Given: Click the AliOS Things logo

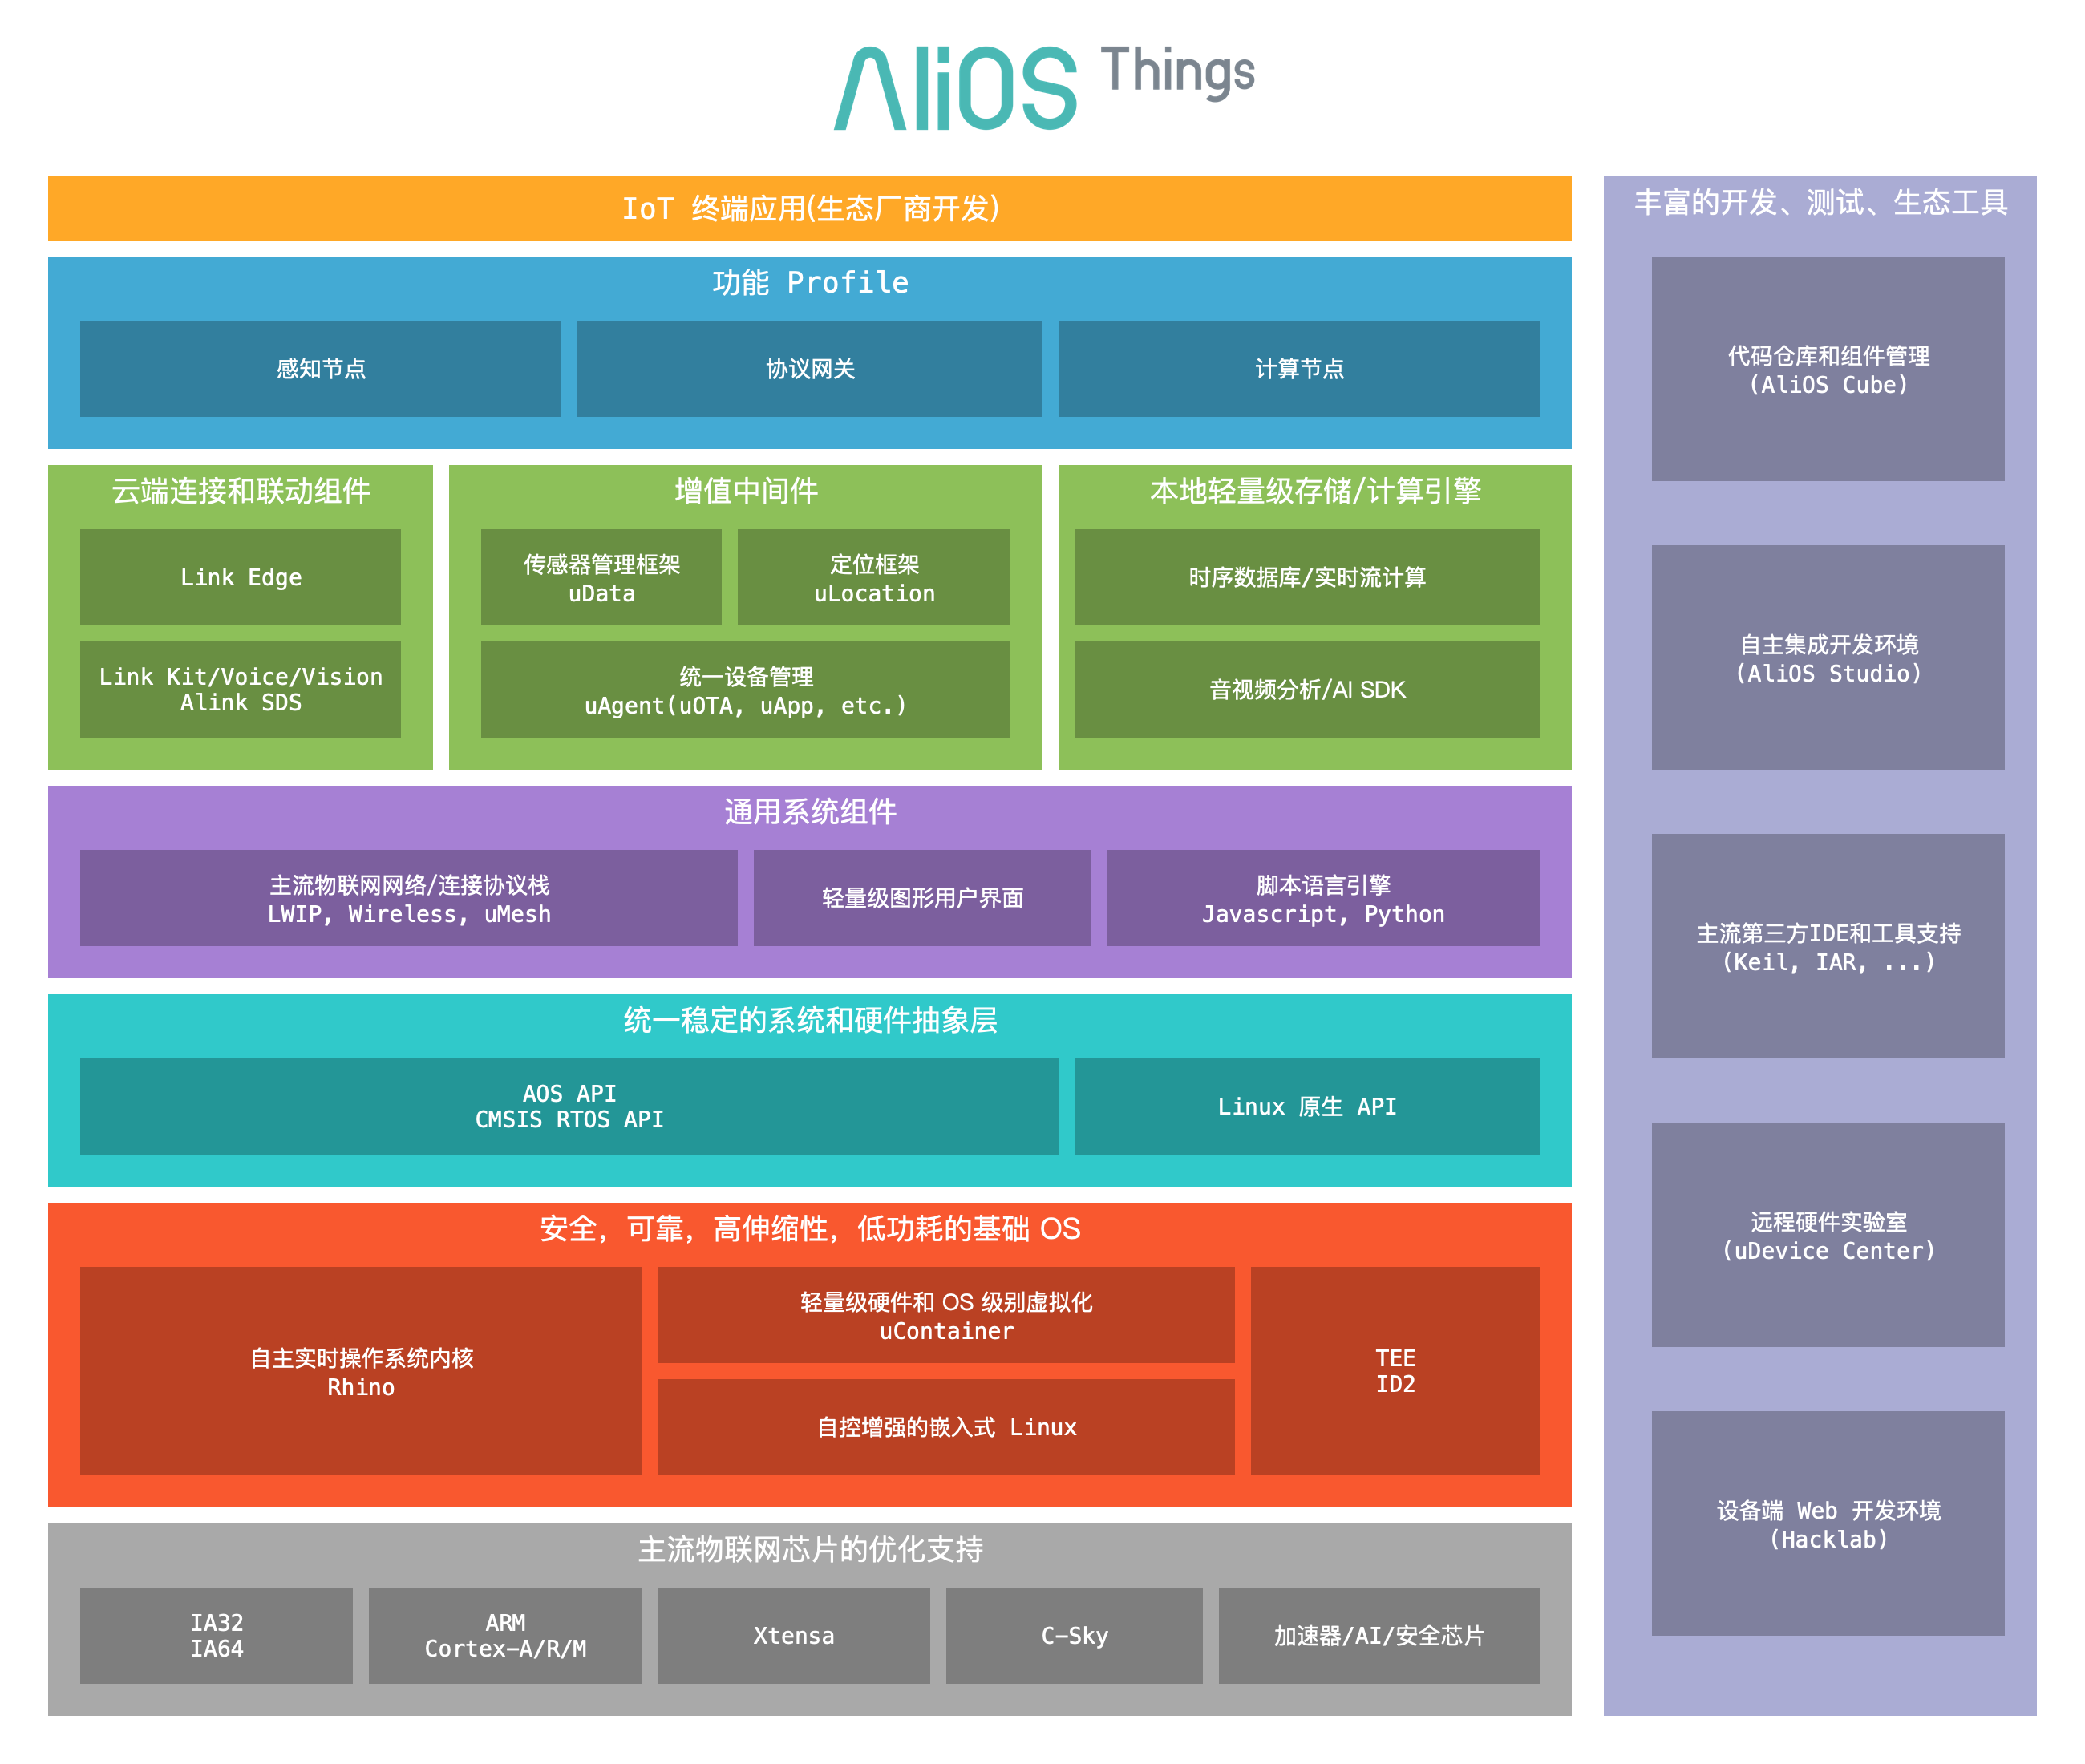Looking at the screenshot, I should pyautogui.click(x=1043, y=88).
